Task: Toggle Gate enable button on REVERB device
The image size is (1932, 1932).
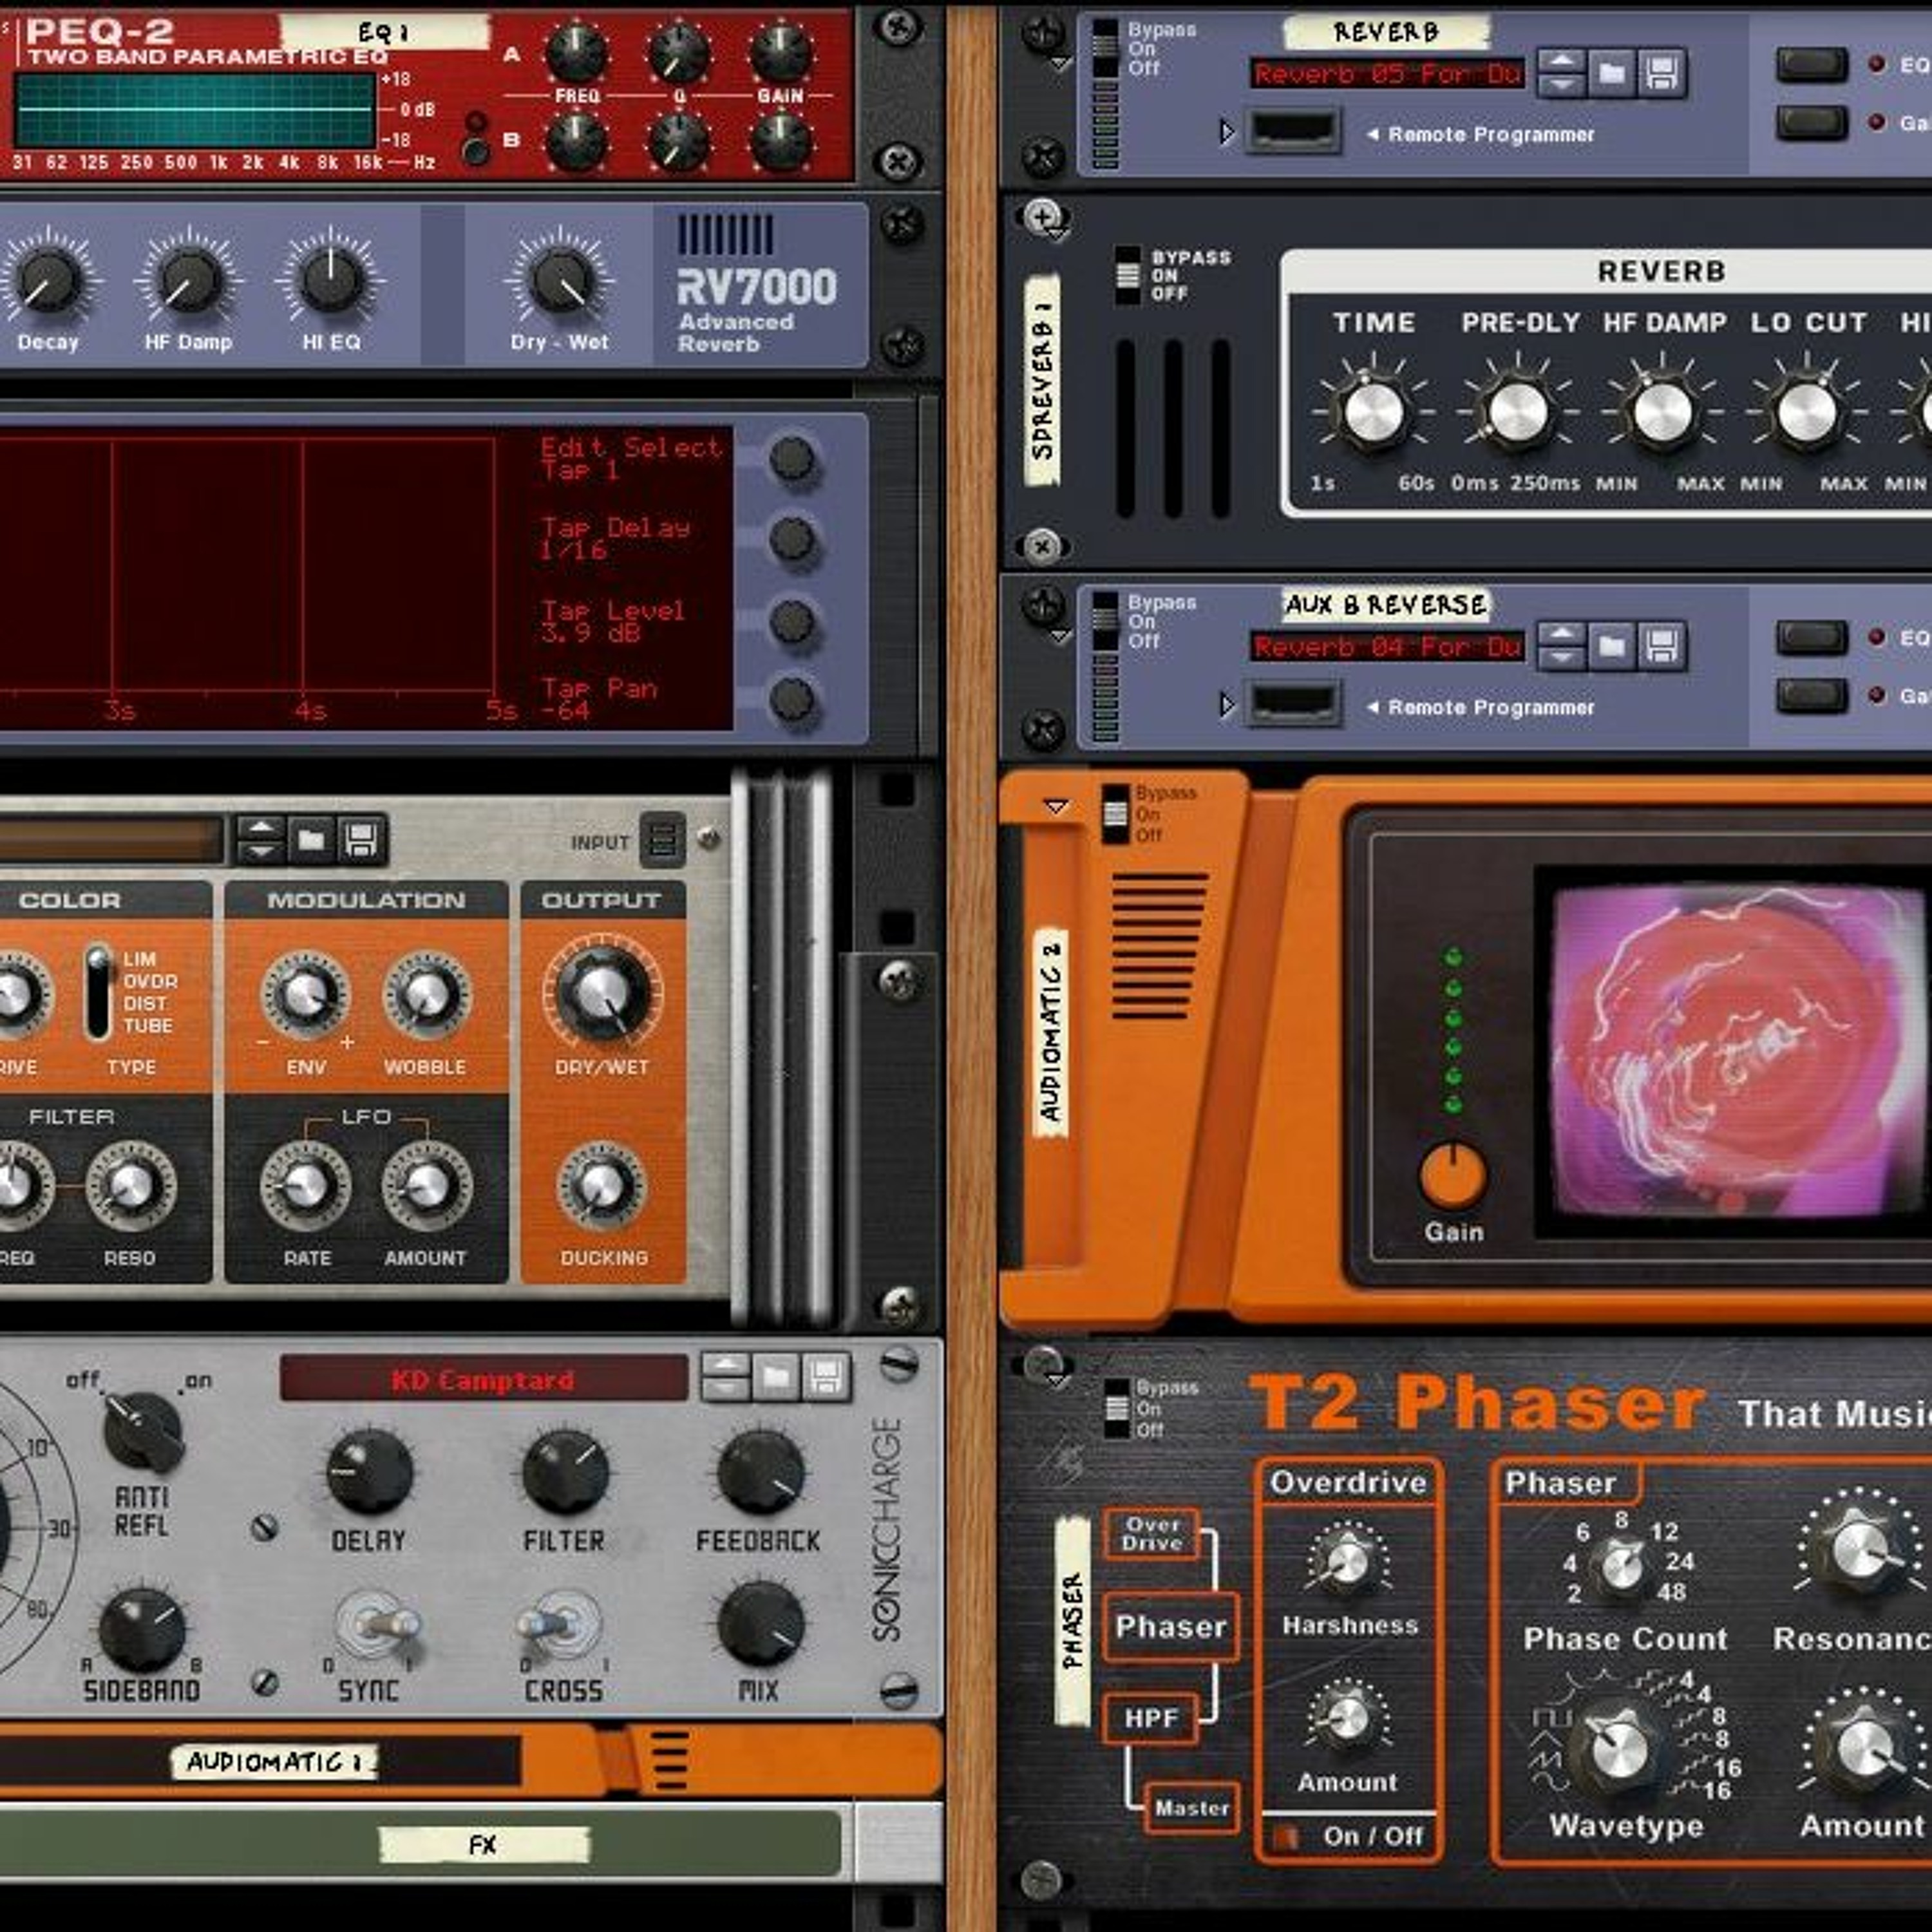Action: [1812, 123]
